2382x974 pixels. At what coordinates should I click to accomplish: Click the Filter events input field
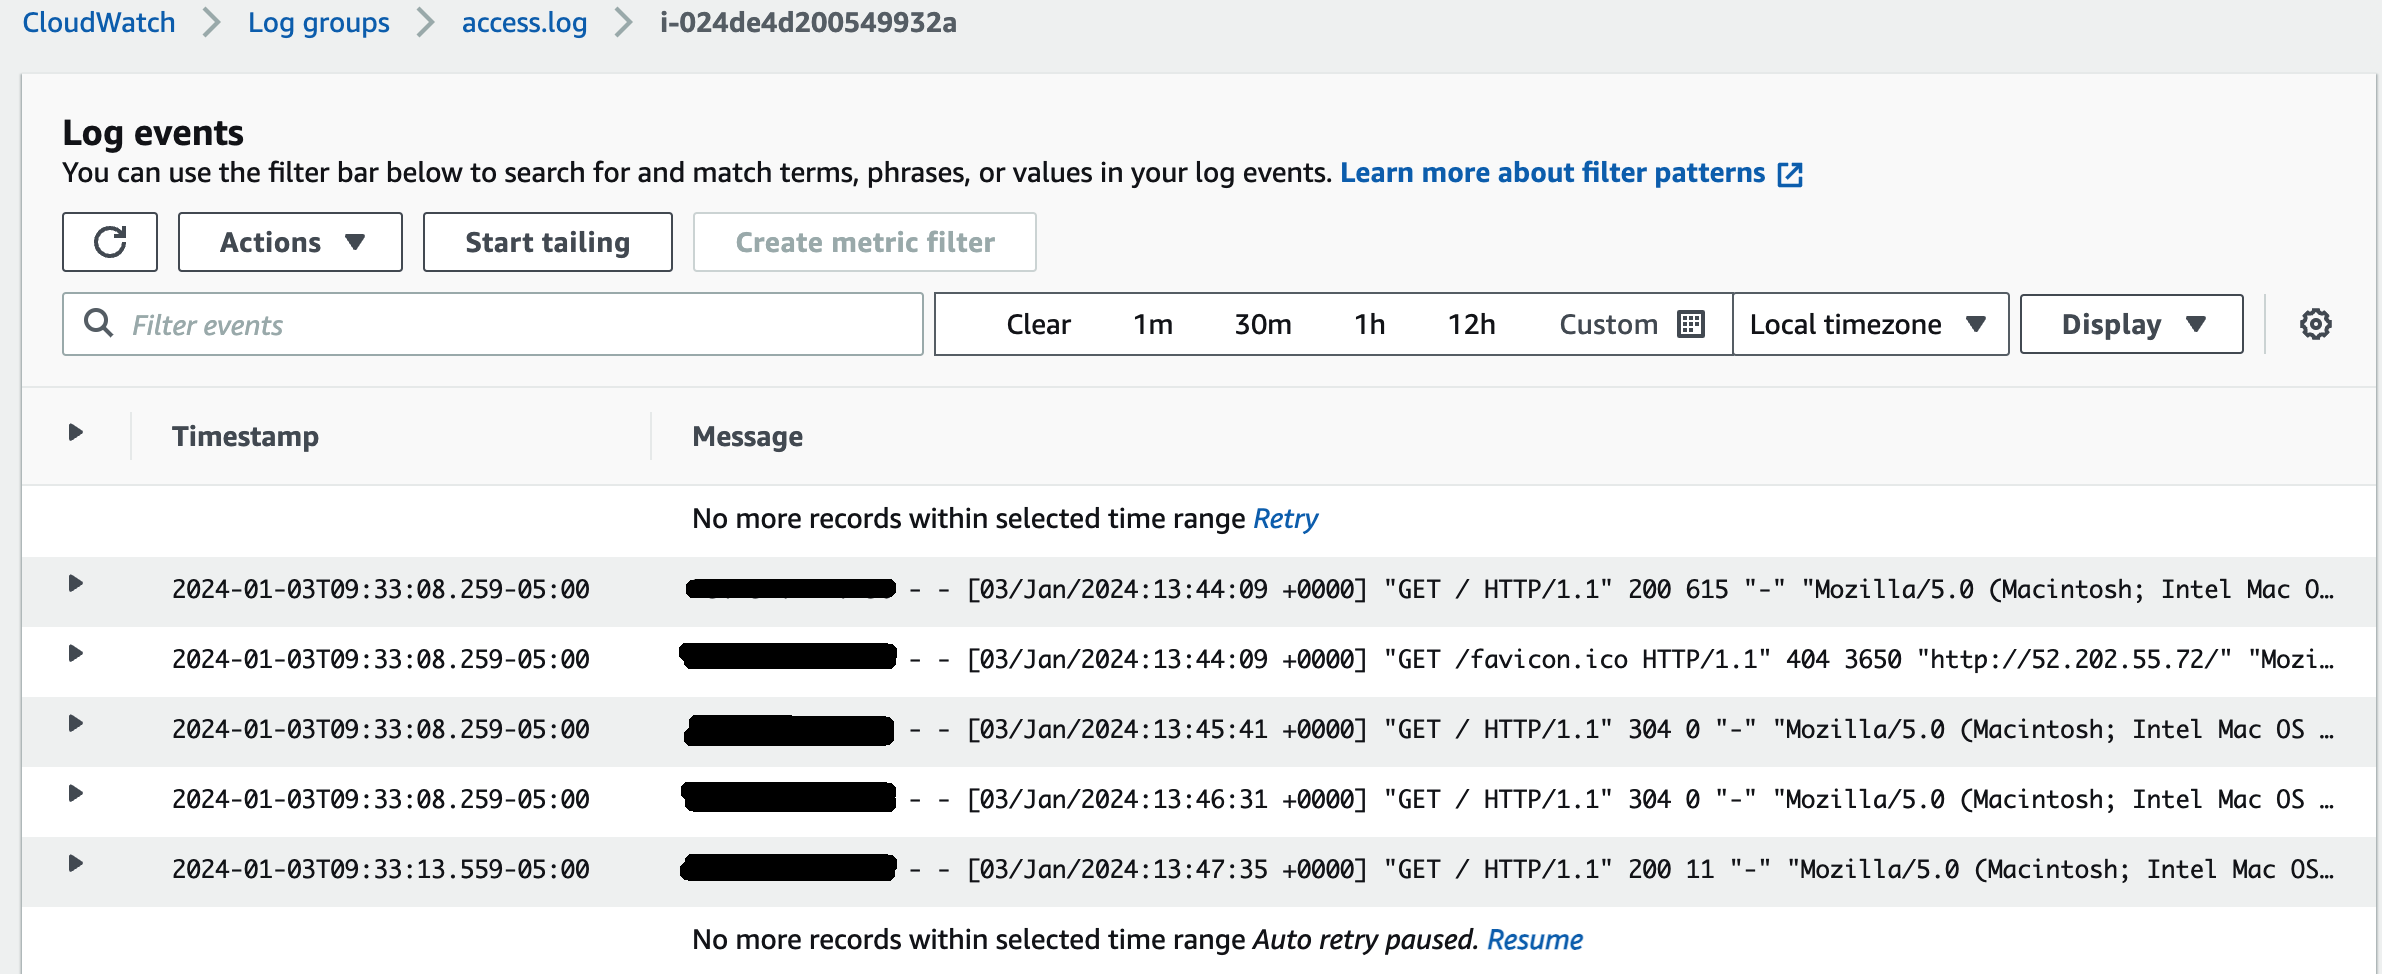(x=520, y=324)
